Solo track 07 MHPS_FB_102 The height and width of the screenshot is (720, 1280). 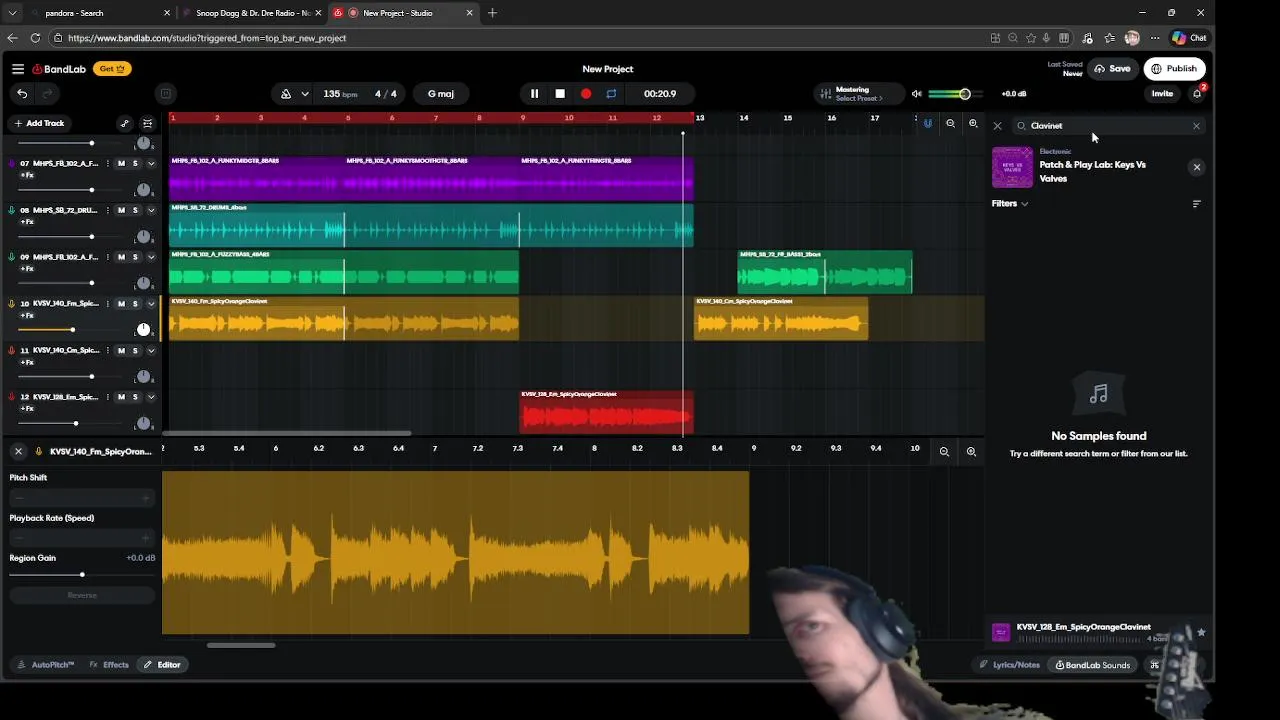[135, 164]
